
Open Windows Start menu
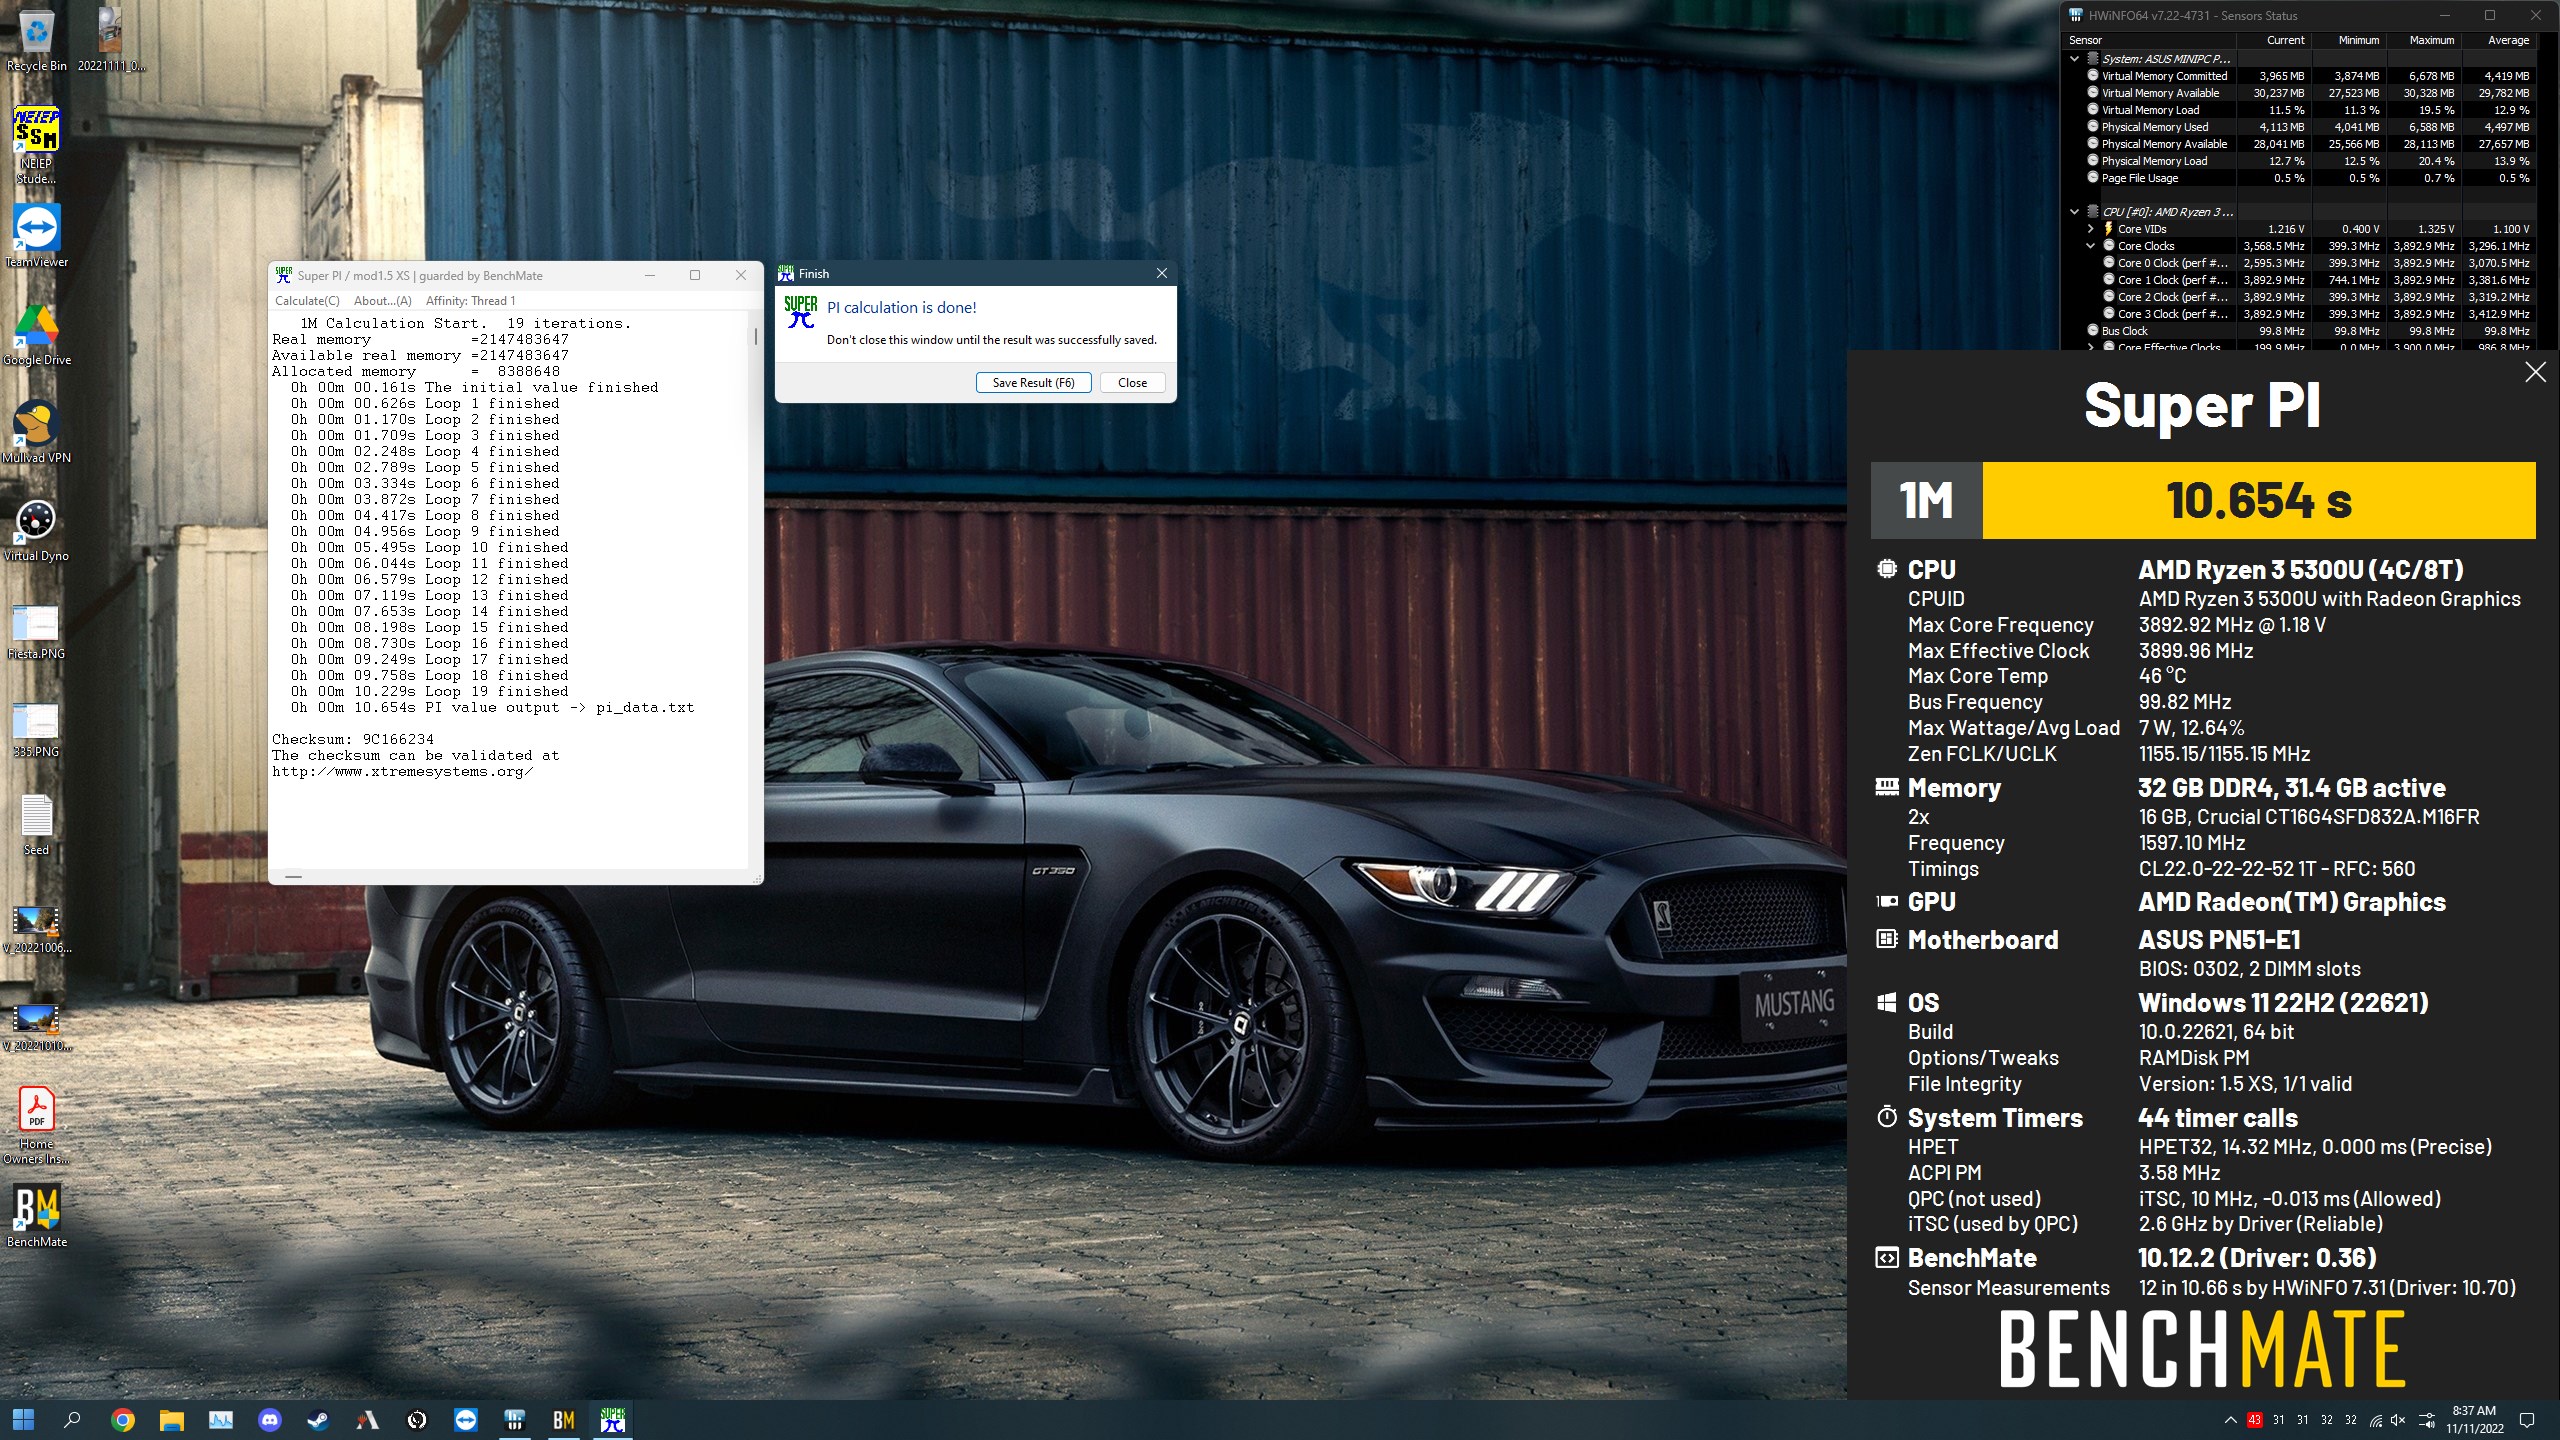pos(23,1419)
